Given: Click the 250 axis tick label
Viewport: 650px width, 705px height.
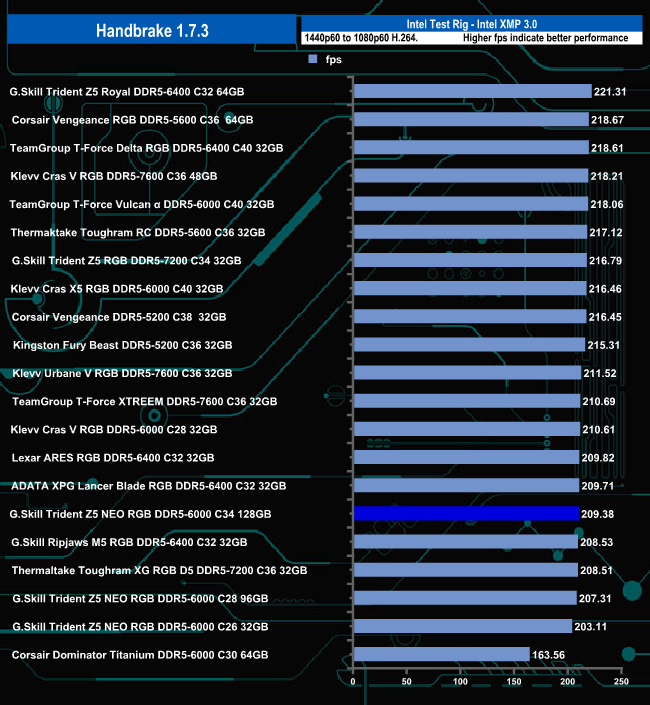Looking at the screenshot, I should (x=621, y=682).
